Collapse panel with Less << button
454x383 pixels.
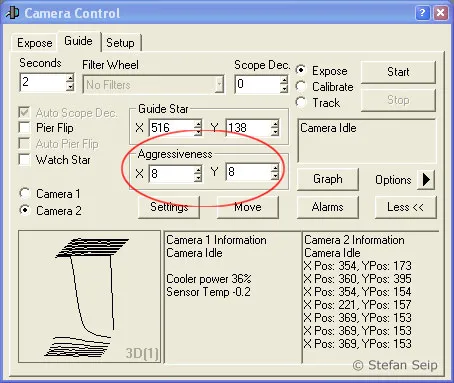click(x=405, y=207)
